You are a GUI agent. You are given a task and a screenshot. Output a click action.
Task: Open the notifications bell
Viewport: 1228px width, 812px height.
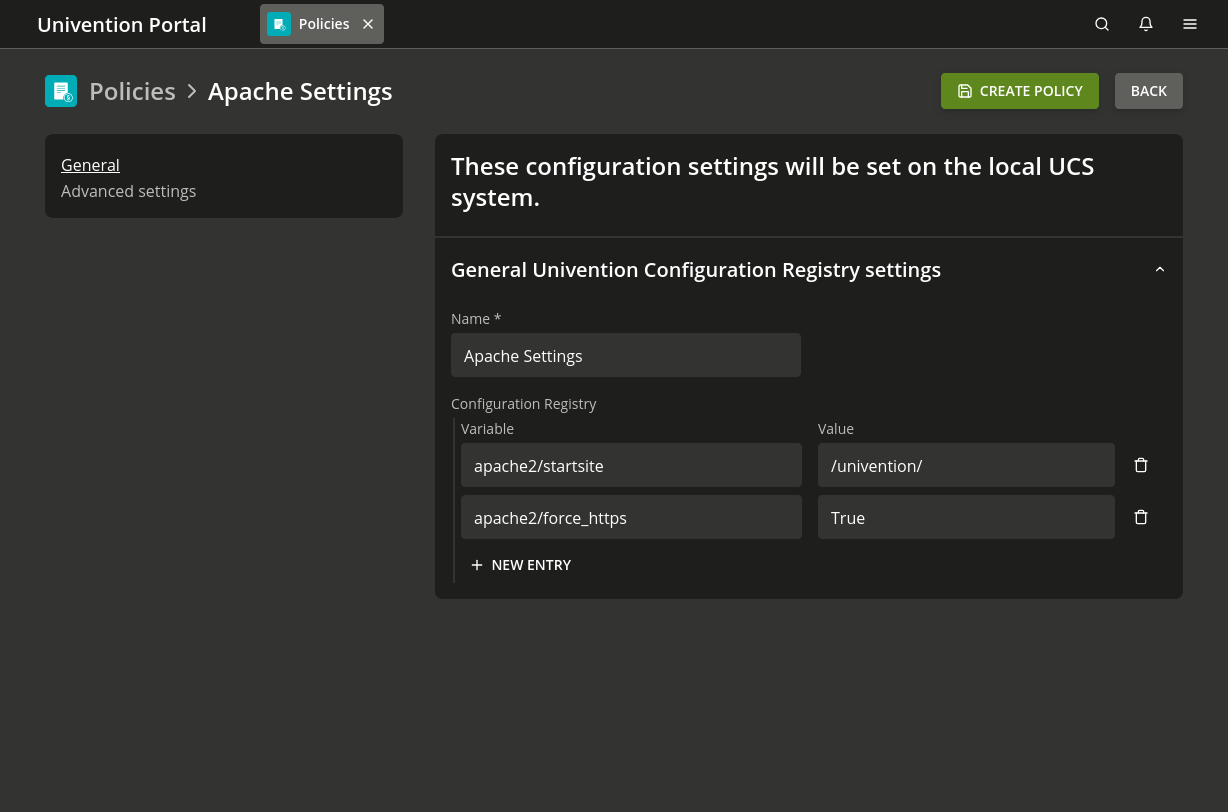[1146, 24]
